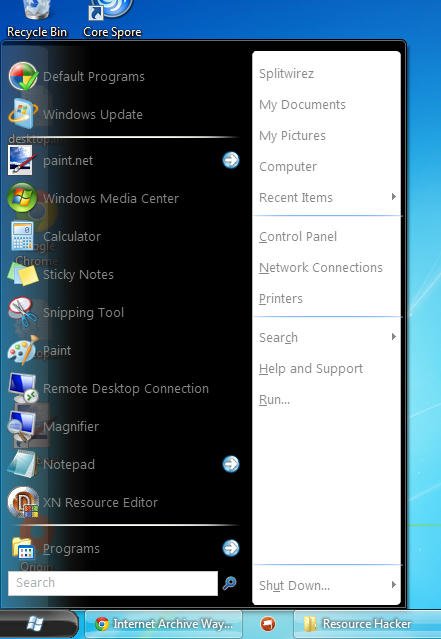Screen dimensions: 441x639
Task: Launch XN Resource Editor icon
Action: [23, 502]
